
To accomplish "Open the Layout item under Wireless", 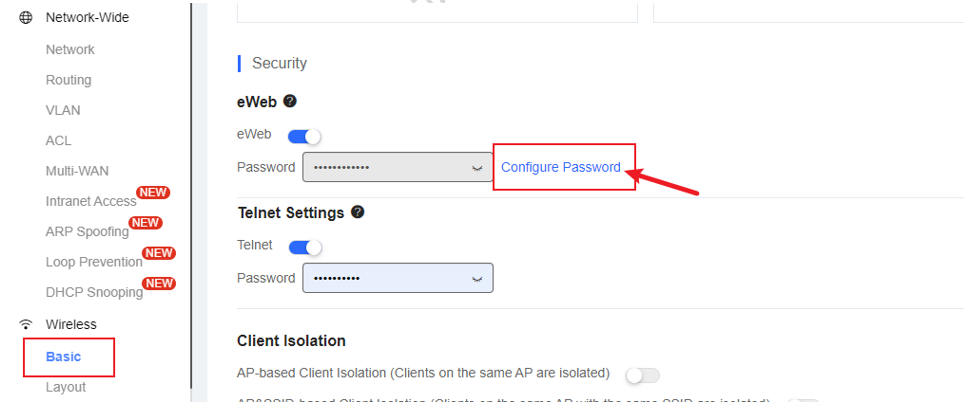I will (66, 387).
